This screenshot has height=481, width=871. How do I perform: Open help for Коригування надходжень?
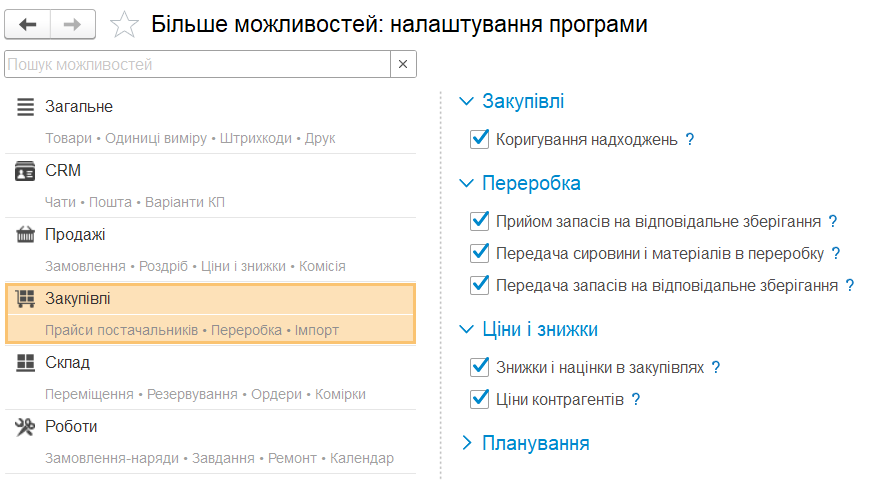click(x=689, y=139)
